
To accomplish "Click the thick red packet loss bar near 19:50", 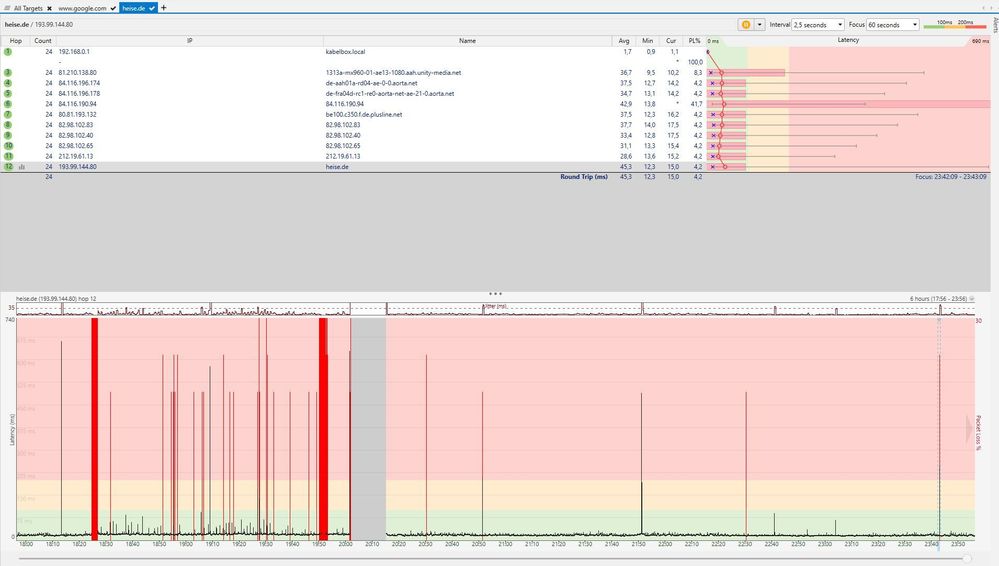I will 324,428.
